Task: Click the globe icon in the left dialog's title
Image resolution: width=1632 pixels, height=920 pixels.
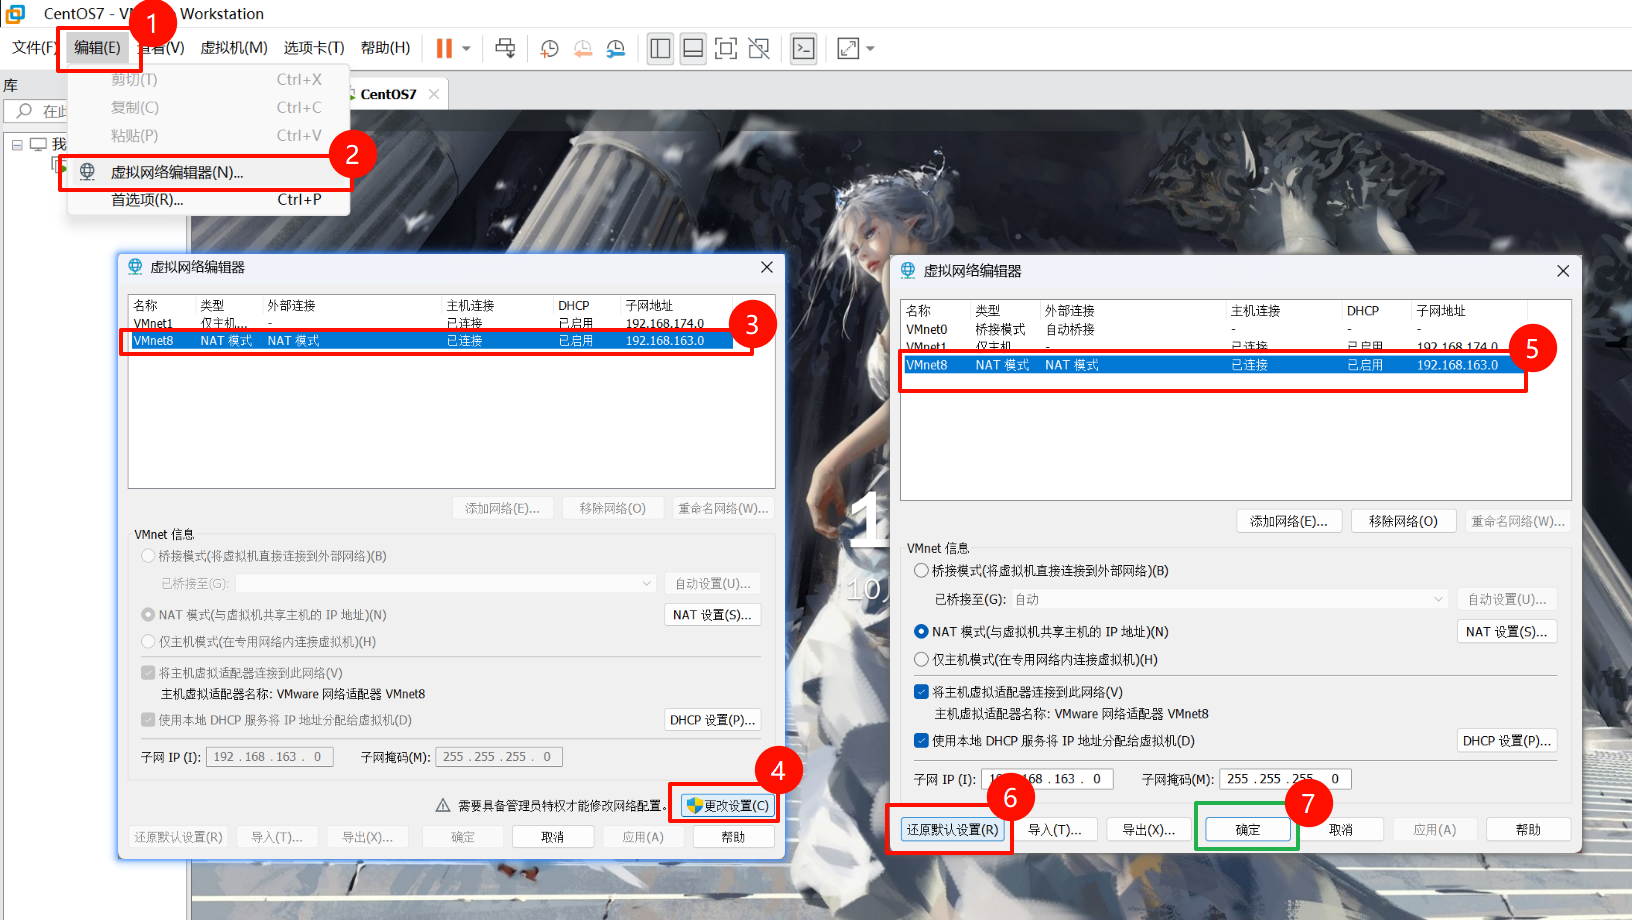Action: point(135,266)
